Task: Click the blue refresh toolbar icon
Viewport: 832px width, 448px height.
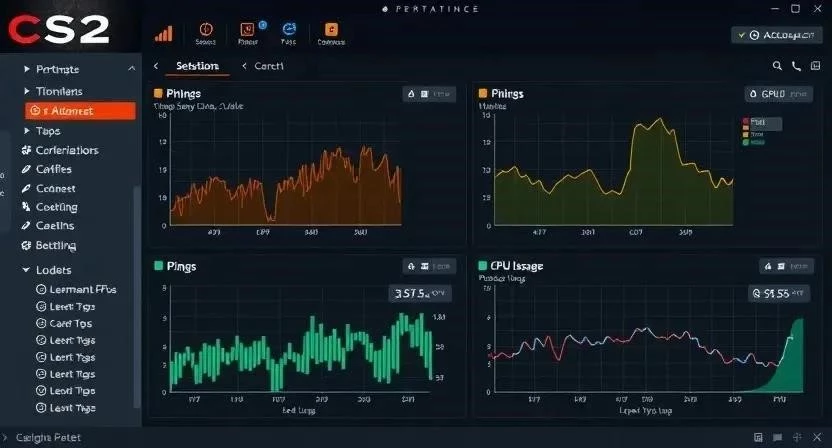Action: pyautogui.click(x=289, y=30)
